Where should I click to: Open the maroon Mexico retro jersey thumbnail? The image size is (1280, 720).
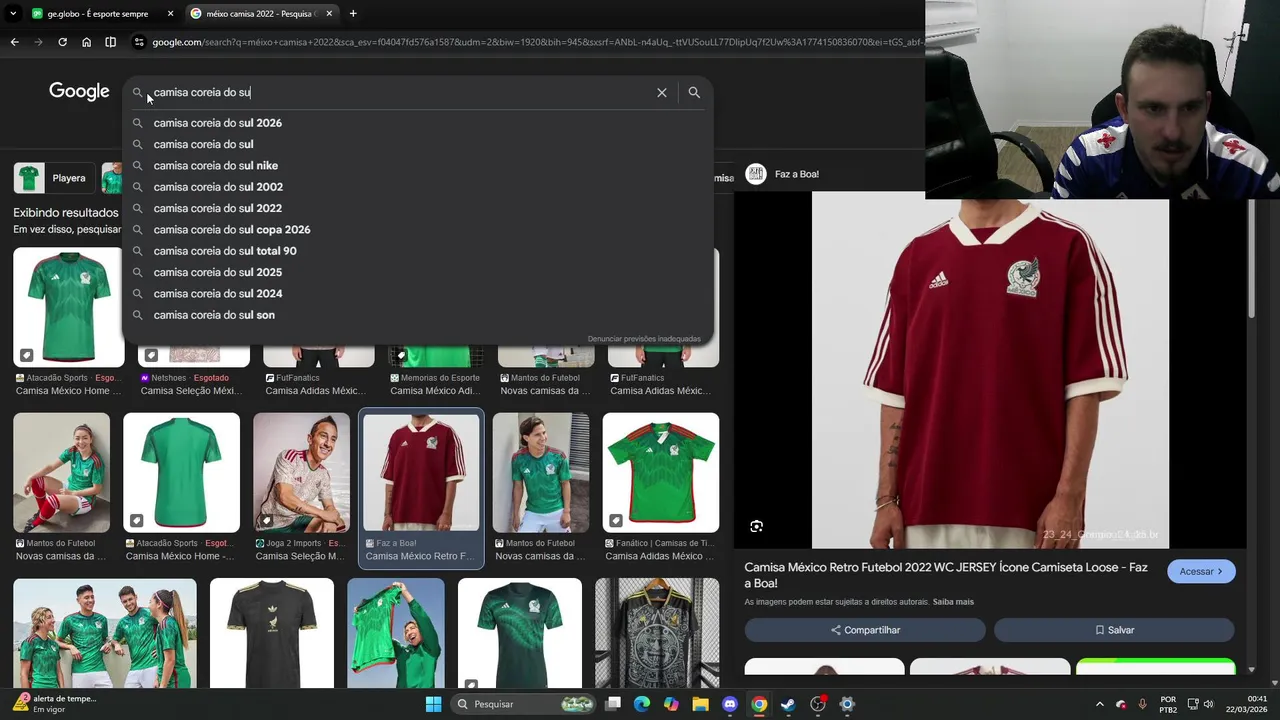click(x=421, y=472)
